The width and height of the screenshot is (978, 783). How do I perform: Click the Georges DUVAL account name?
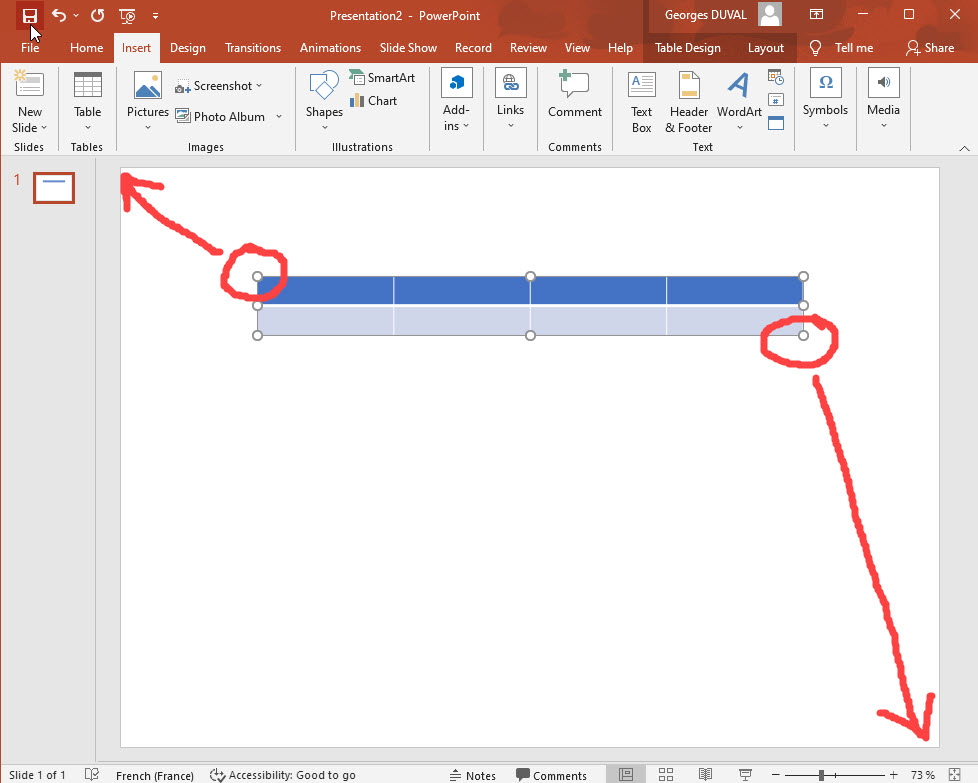[x=705, y=15]
